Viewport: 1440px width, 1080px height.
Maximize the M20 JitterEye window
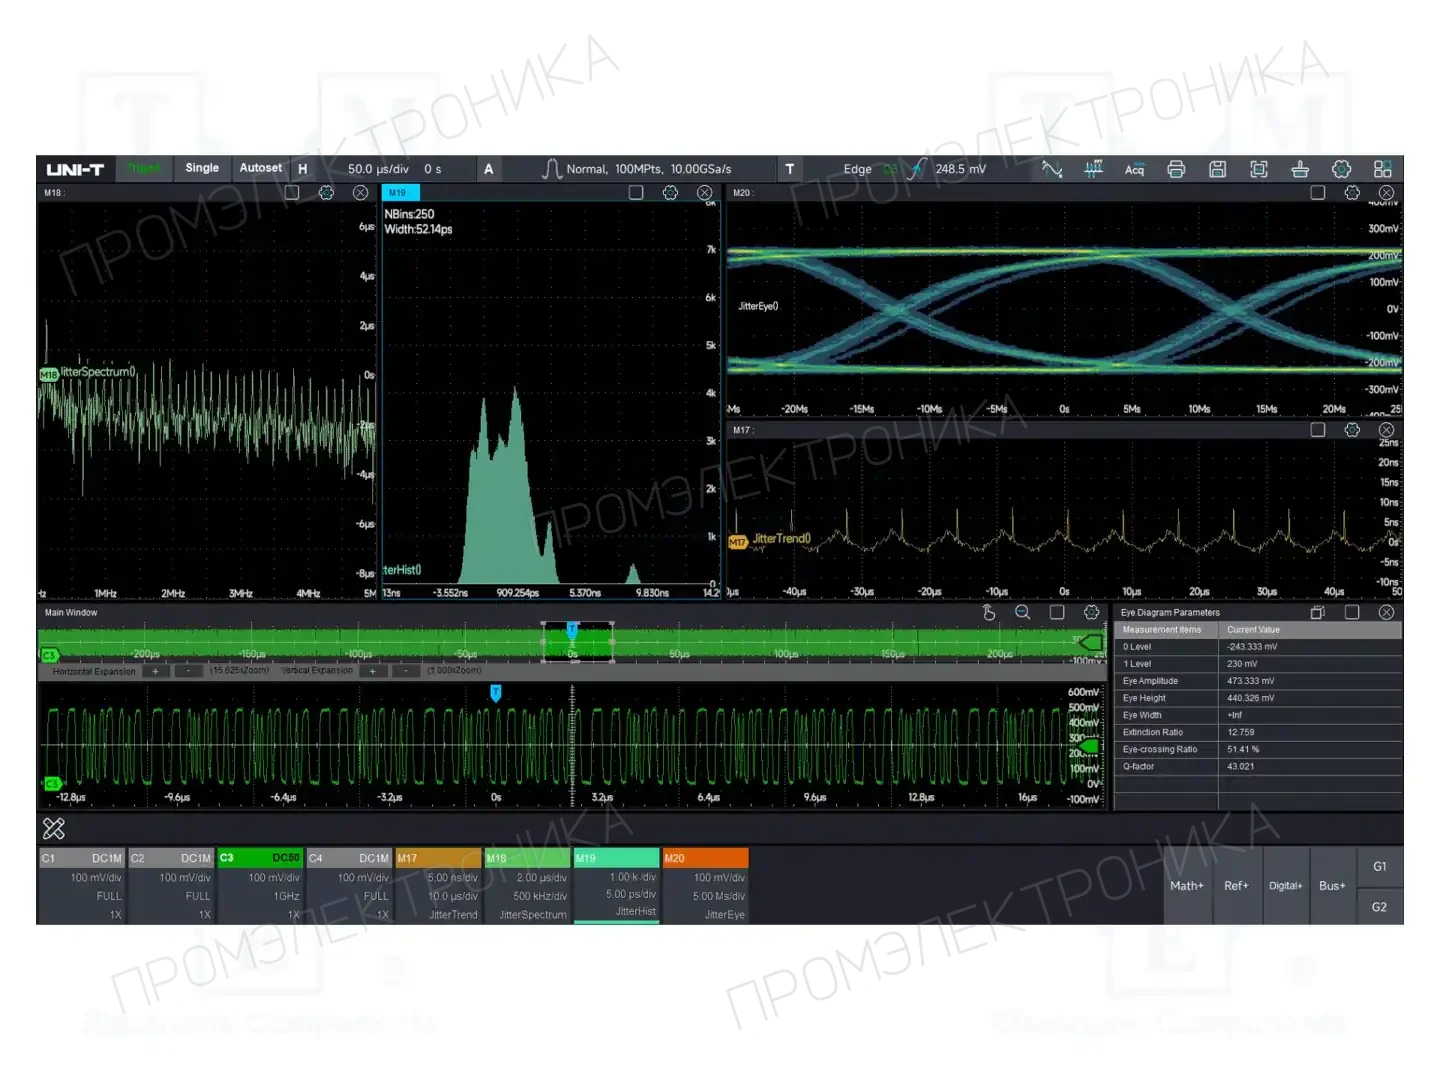[x=1318, y=192]
